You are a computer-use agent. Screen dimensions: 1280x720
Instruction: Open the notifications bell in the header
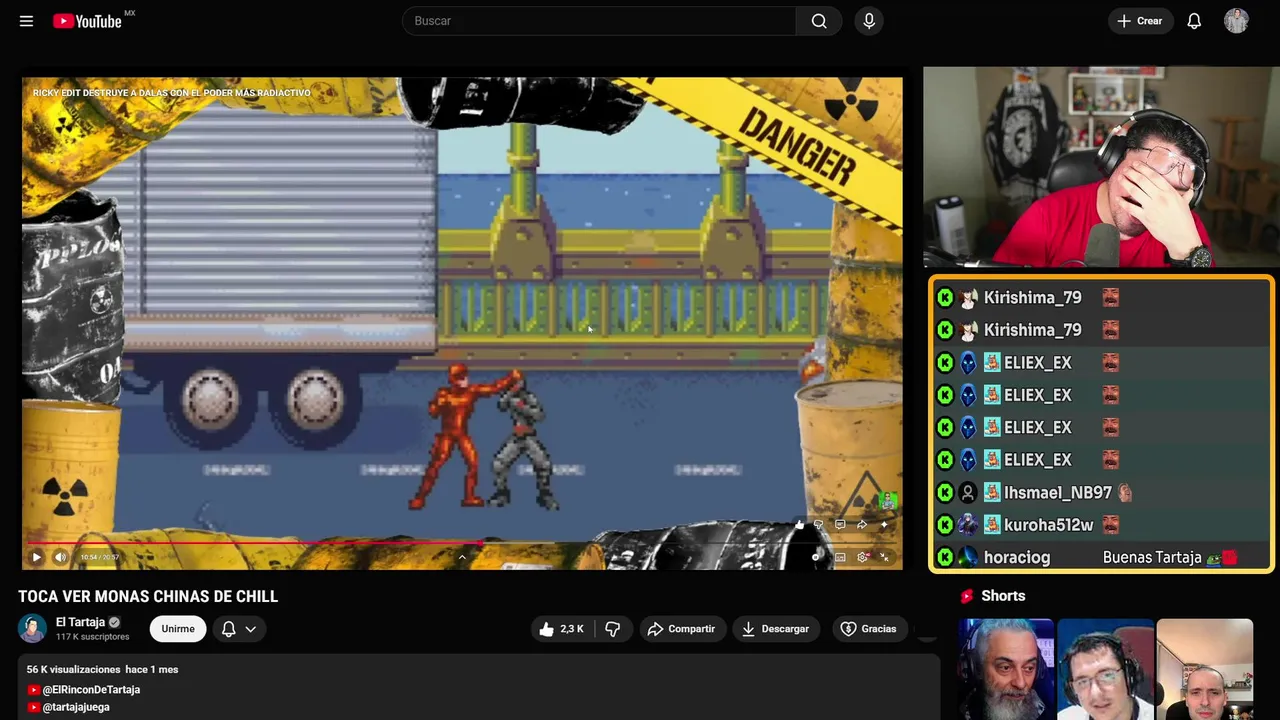coord(1194,21)
